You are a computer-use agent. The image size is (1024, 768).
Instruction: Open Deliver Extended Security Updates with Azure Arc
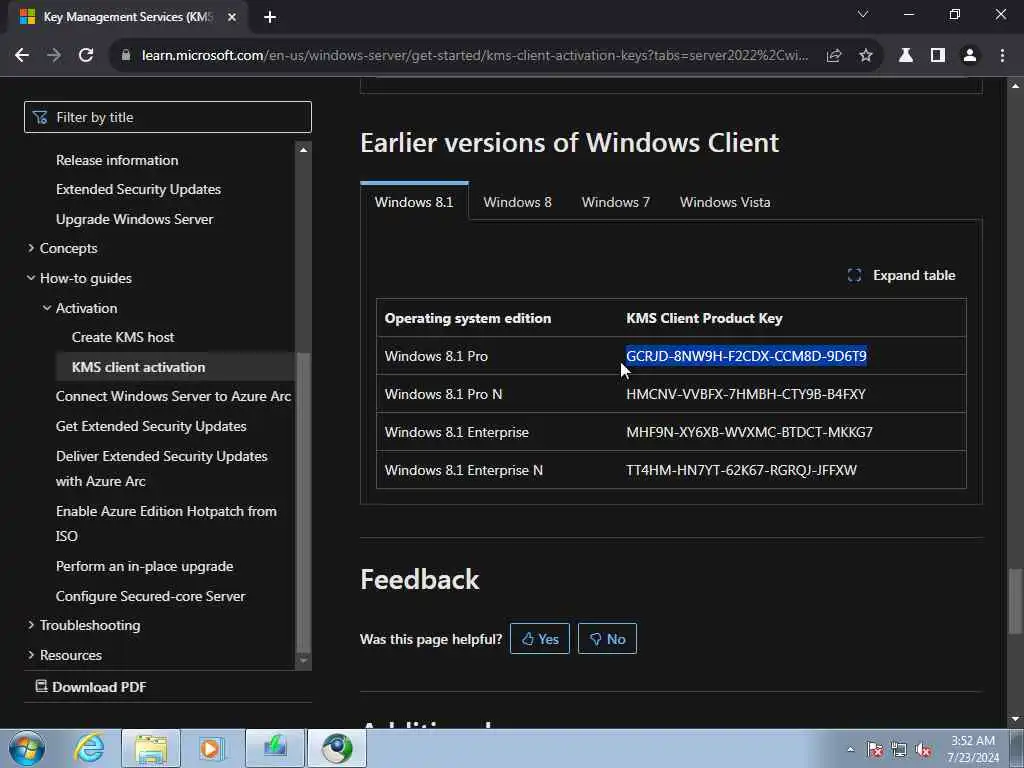tap(161, 468)
